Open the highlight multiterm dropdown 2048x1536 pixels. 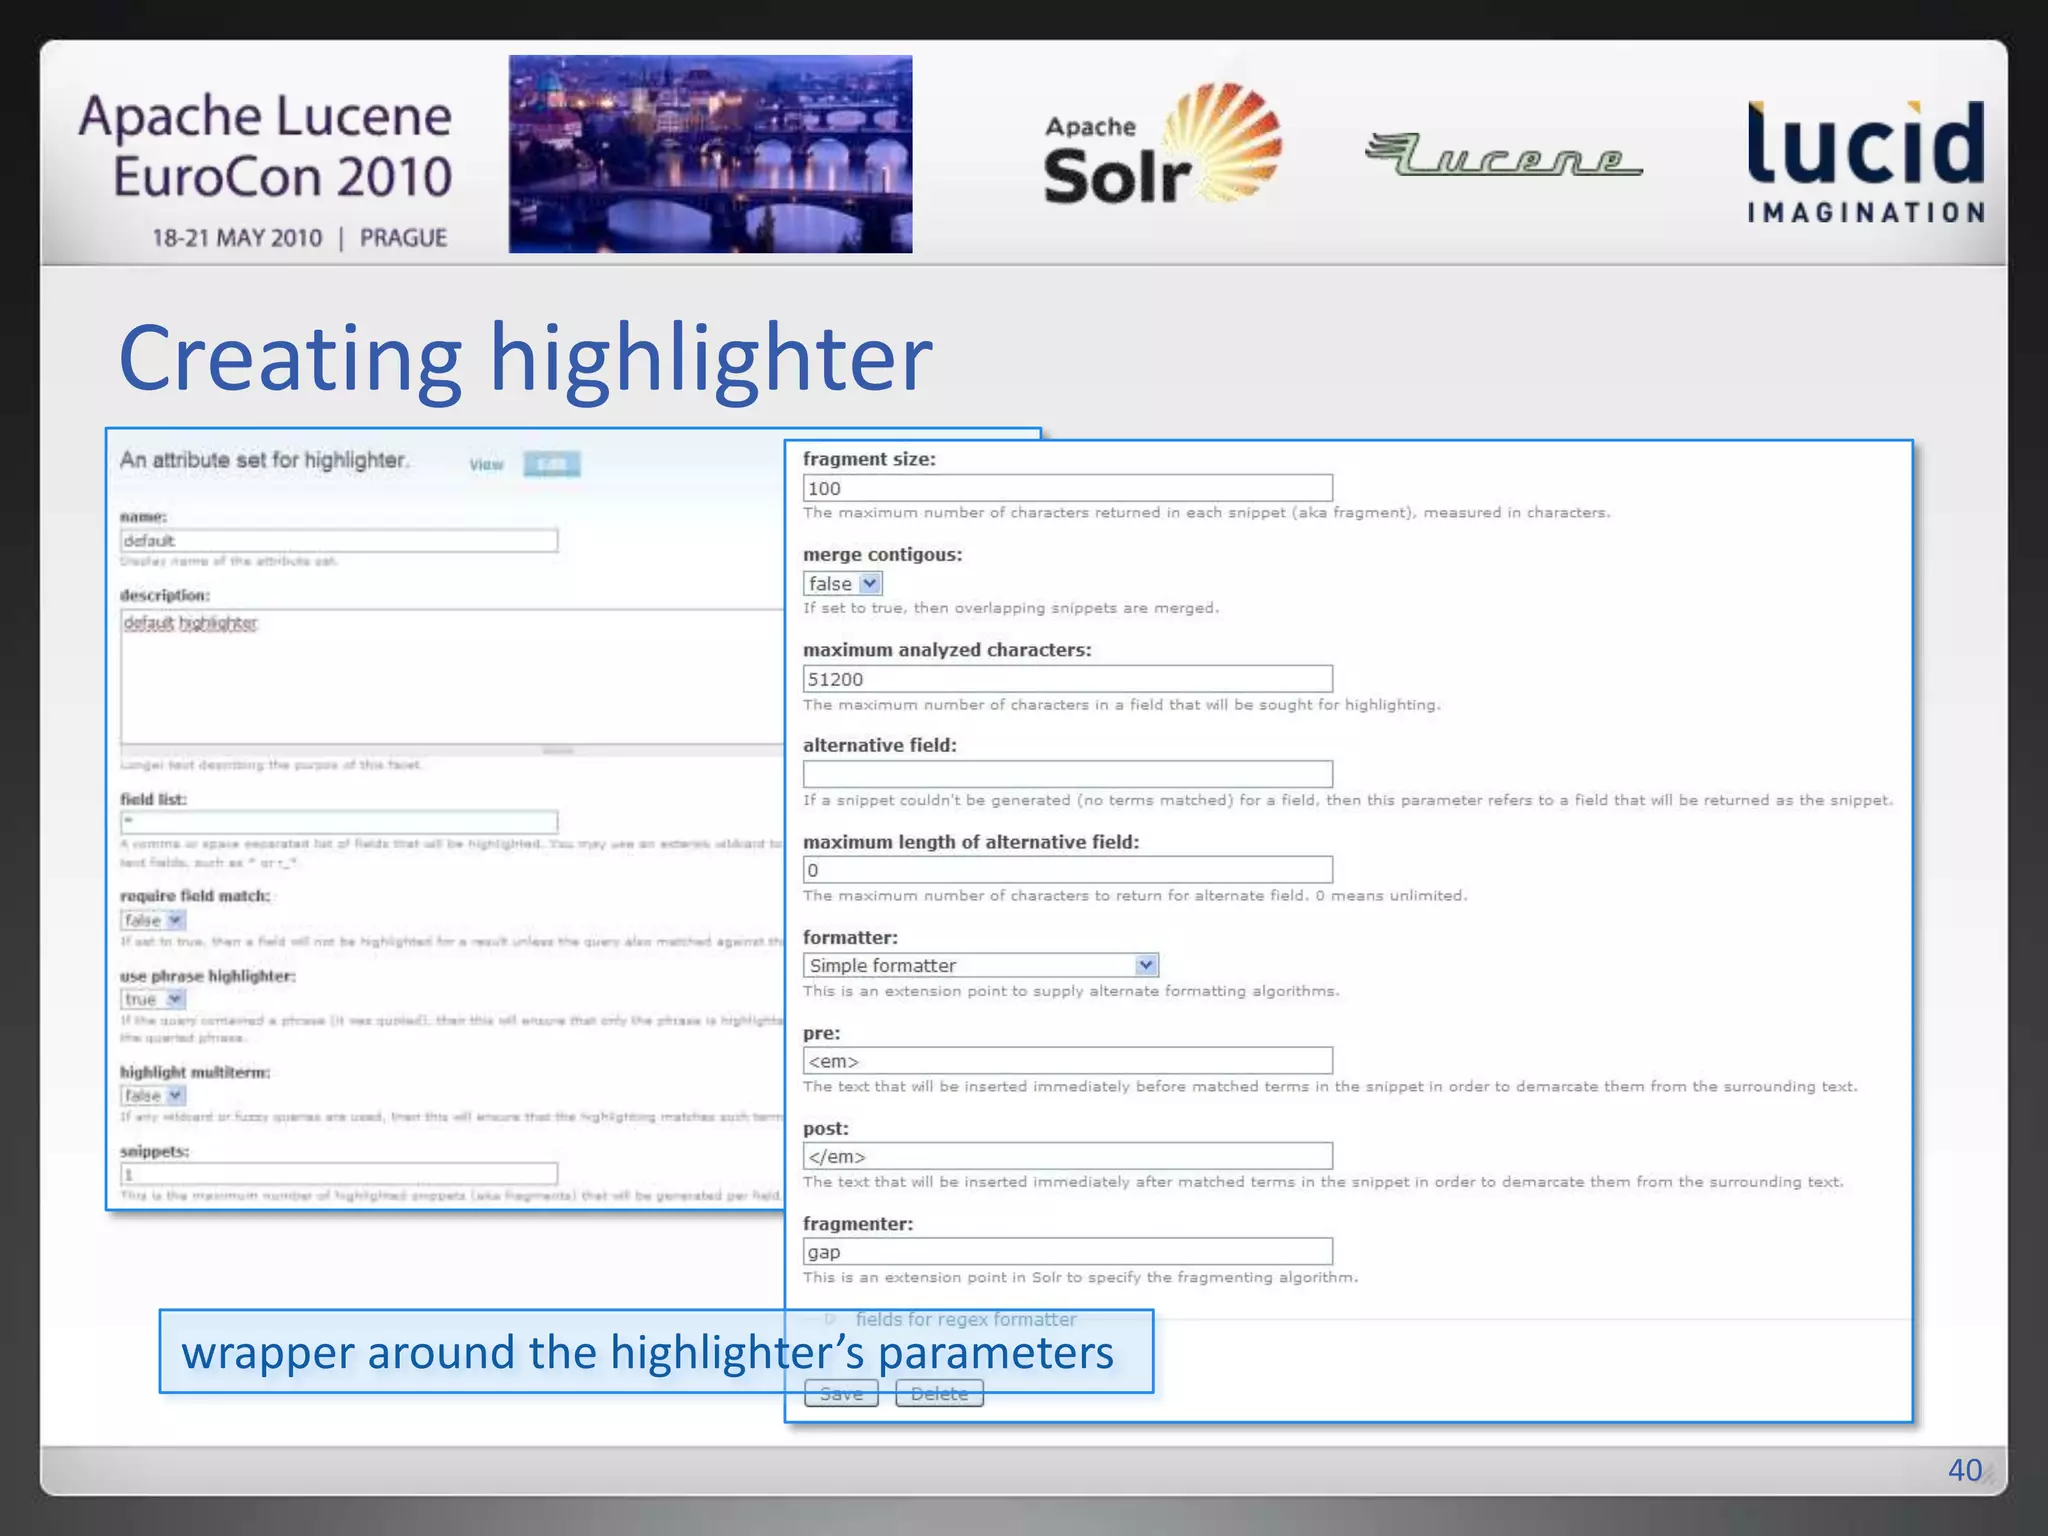coord(153,1096)
